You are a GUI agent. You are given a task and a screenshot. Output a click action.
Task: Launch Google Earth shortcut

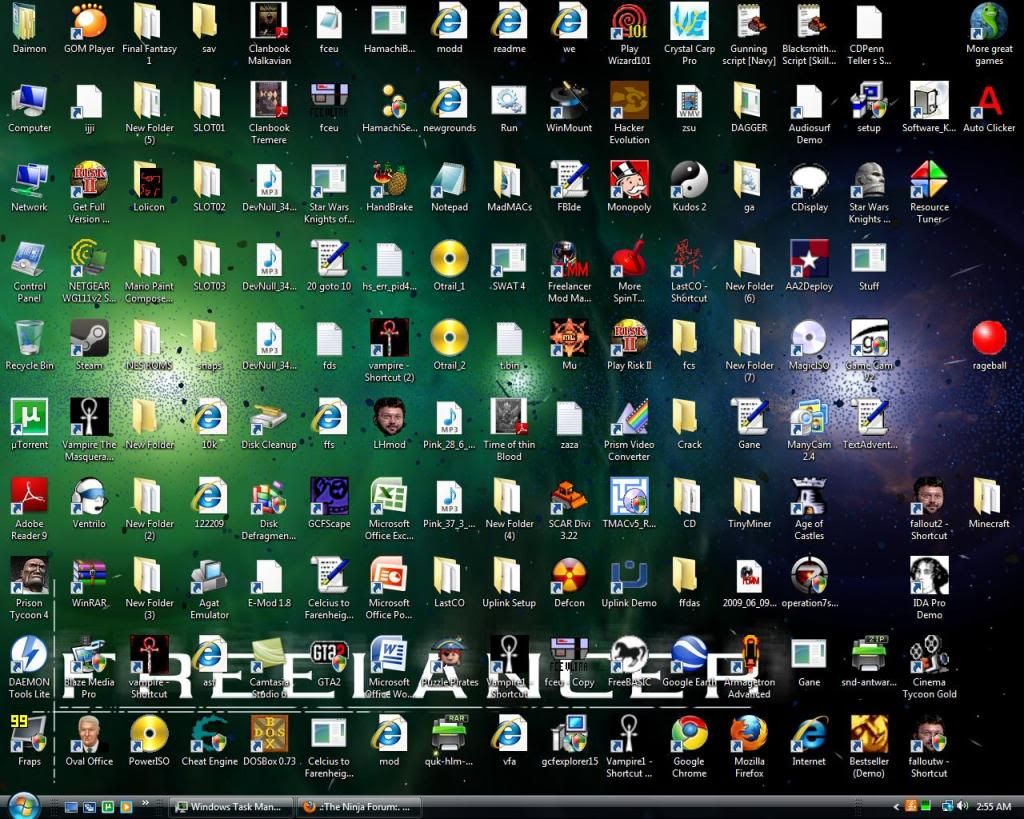[x=689, y=655]
